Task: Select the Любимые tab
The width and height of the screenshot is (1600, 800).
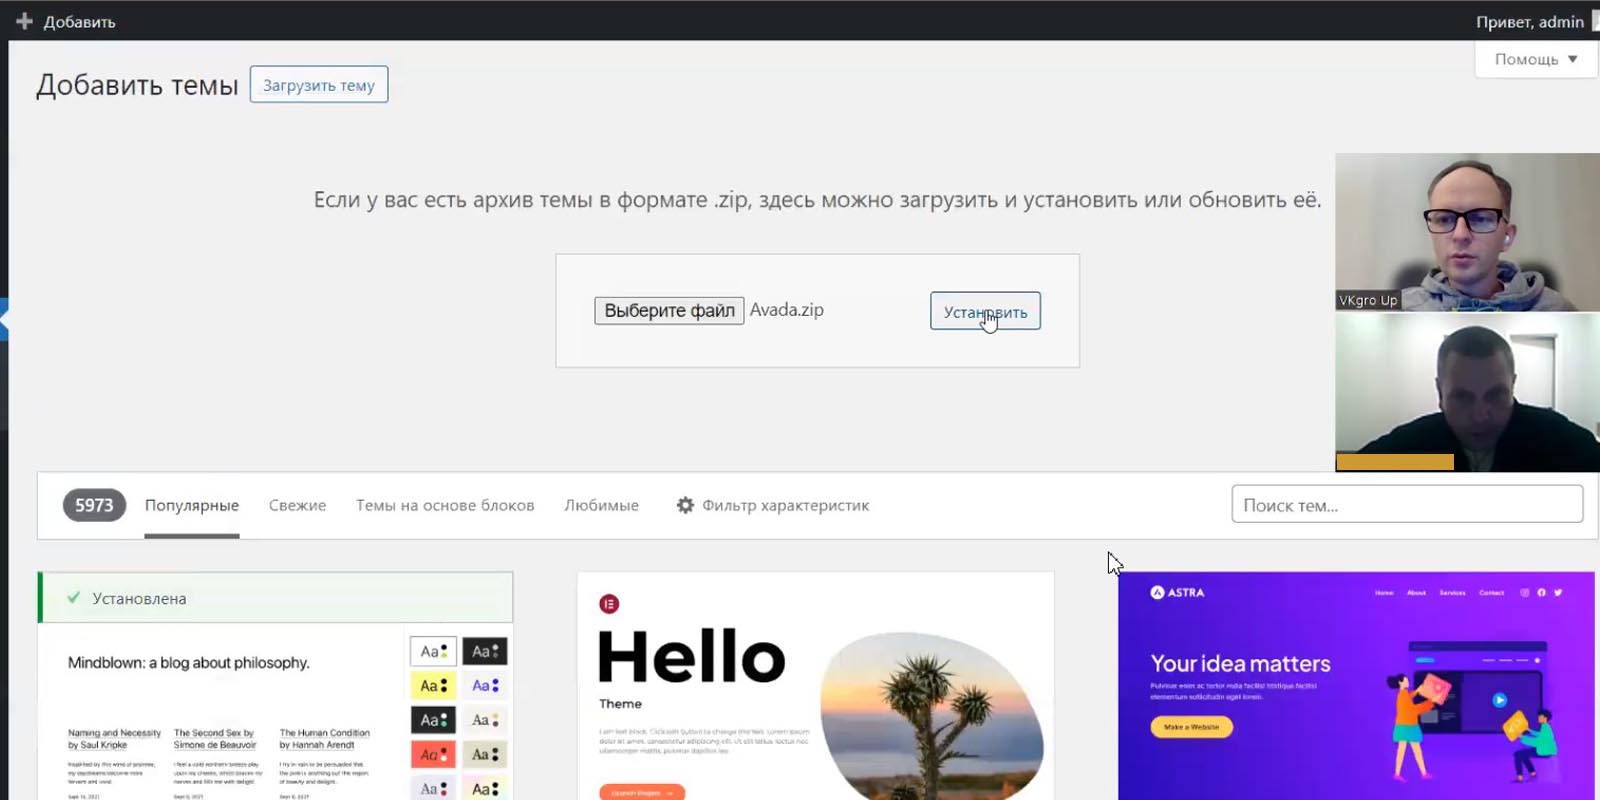Action: pyautogui.click(x=601, y=505)
